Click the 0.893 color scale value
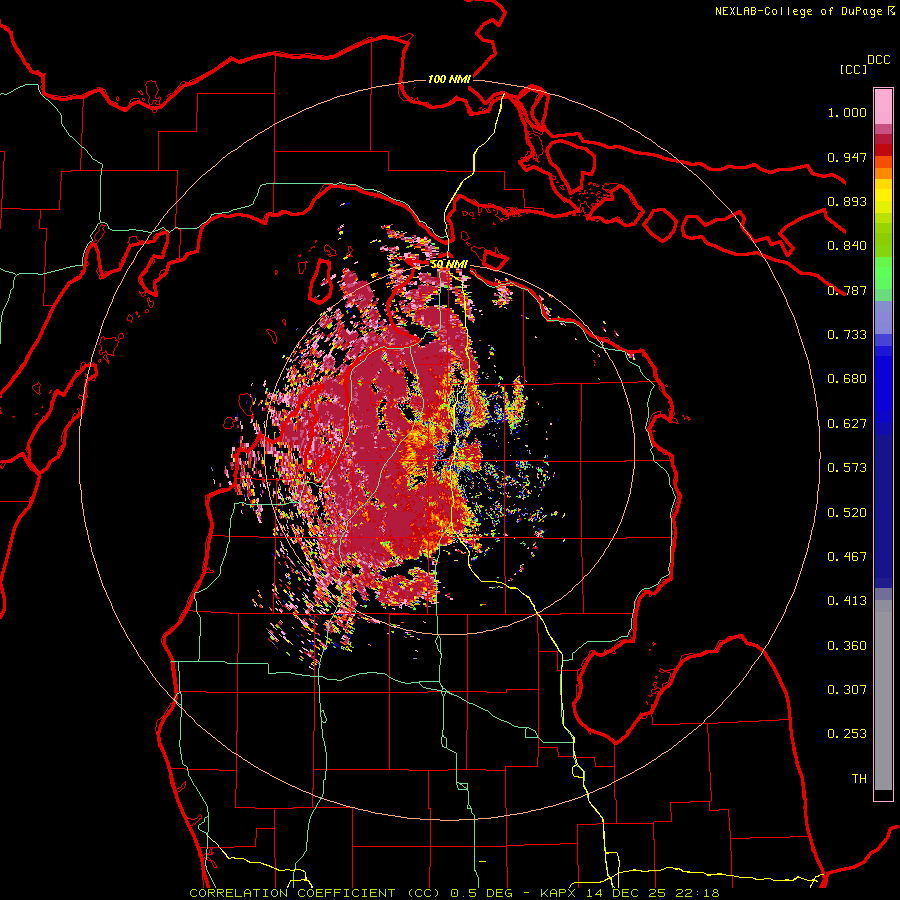 tap(847, 201)
